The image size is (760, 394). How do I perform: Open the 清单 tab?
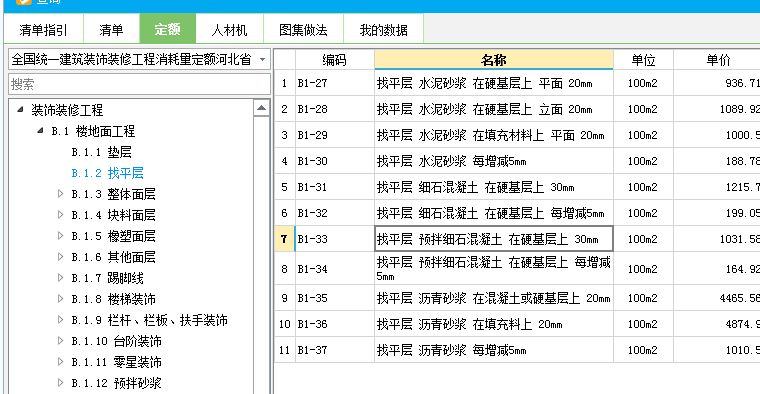pyautogui.click(x=111, y=29)
